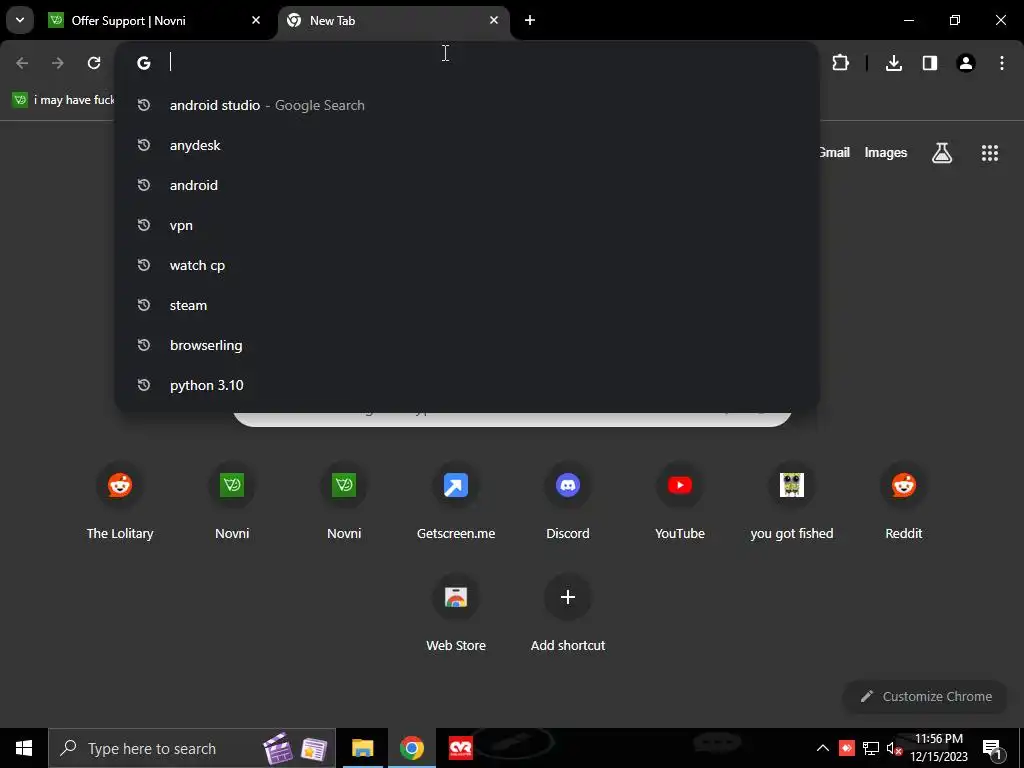Open the Images link
The height and width of the screenshot is (768, 1024).
coord(886,152)
